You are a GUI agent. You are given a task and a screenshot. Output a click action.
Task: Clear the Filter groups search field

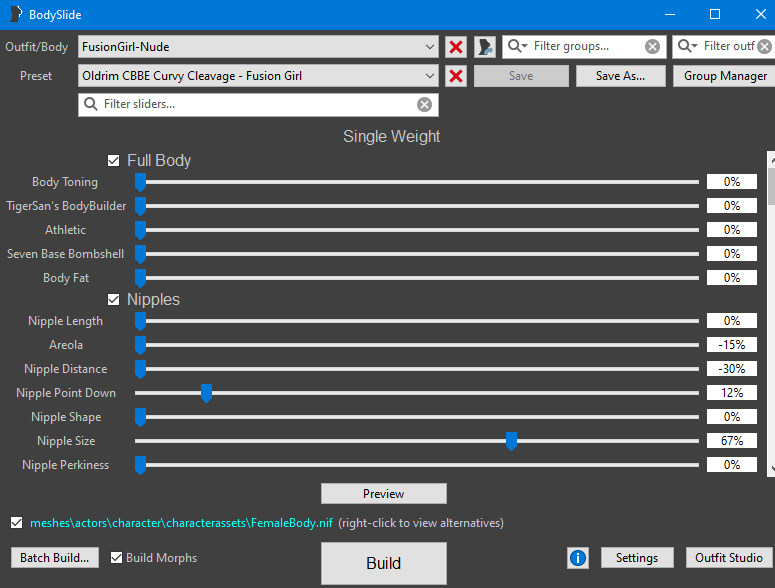coord(652,46)
